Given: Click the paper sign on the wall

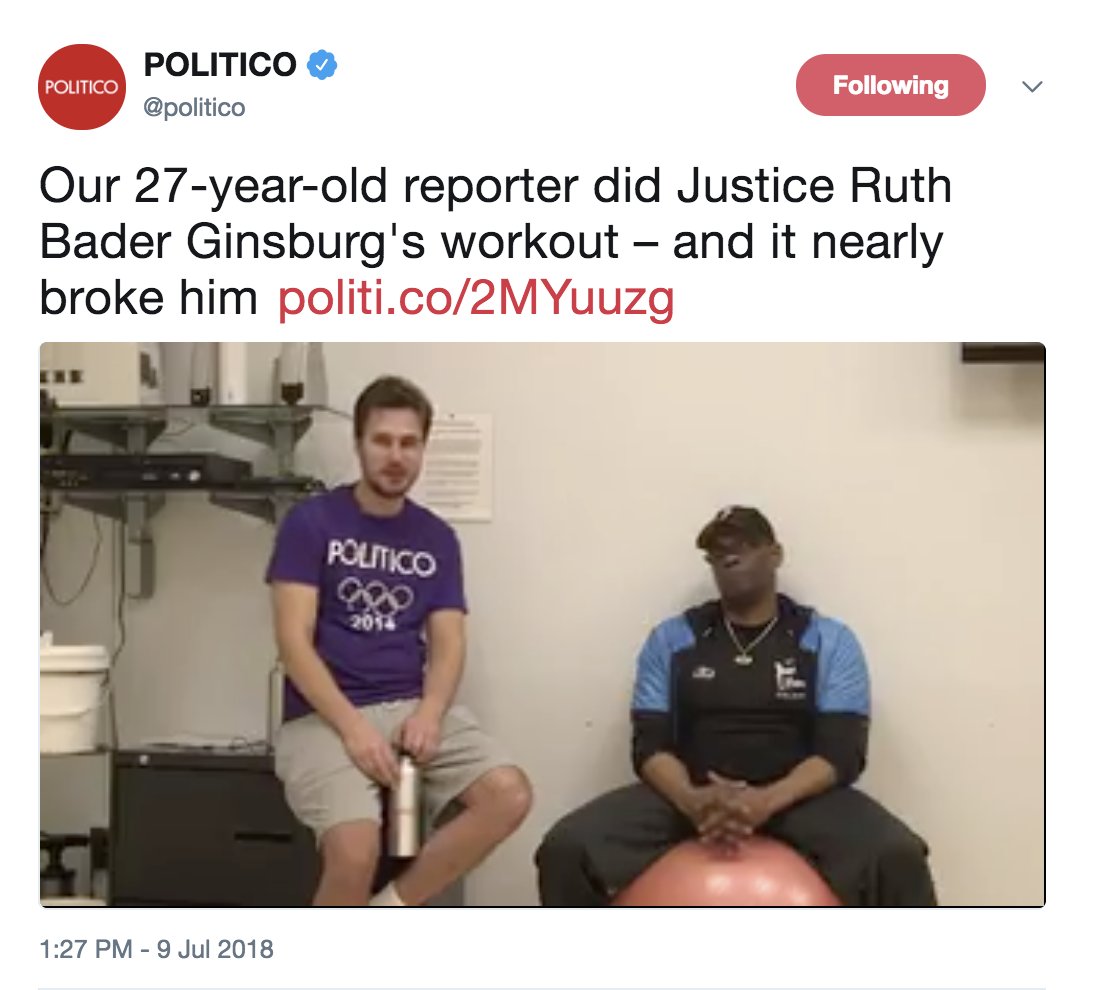Looking at the screenshot, I should click(x=460, y=468).
